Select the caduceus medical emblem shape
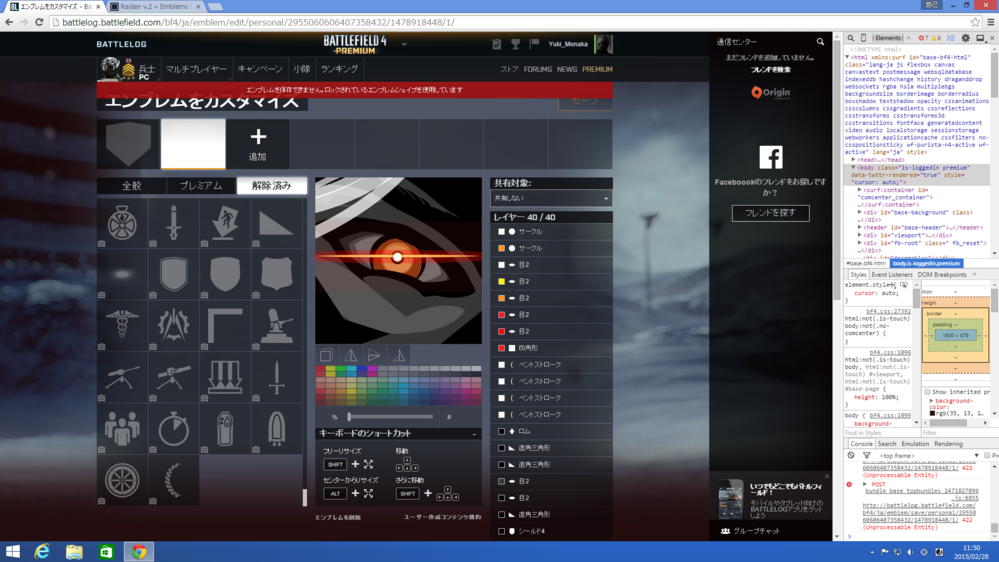Screen dimensions: 999x562 122,326
